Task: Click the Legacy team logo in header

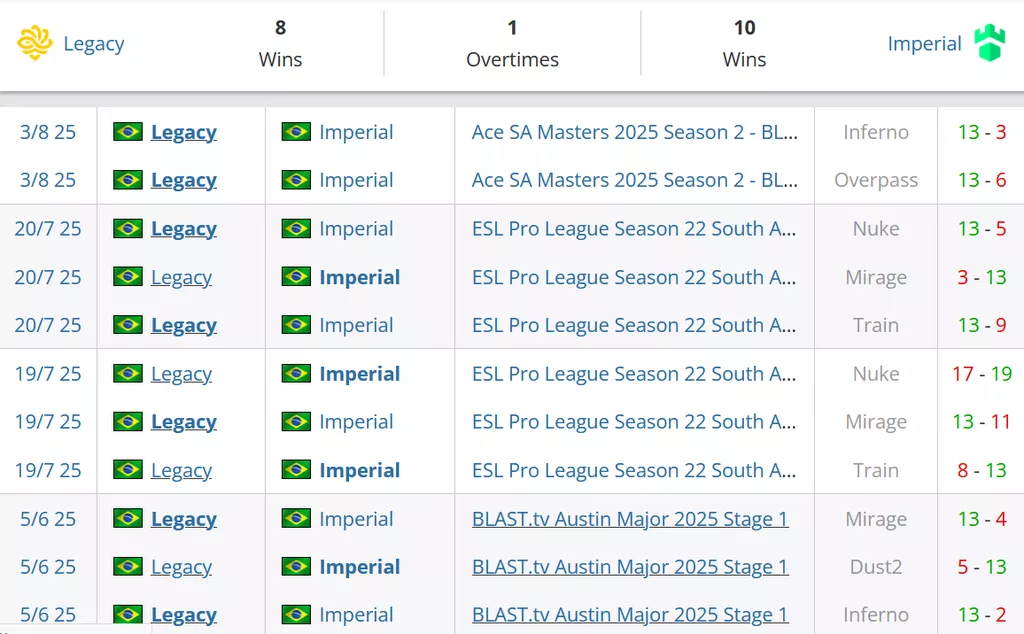Action: (35, 43)
